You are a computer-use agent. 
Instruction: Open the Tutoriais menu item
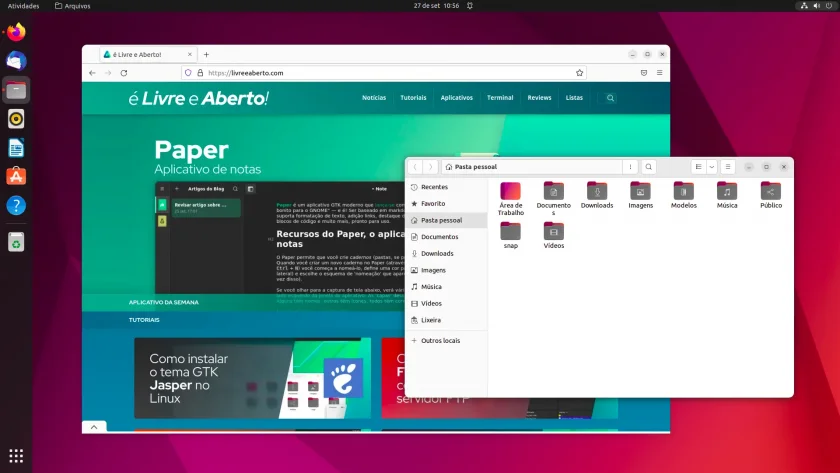click(x=413, y=98)
